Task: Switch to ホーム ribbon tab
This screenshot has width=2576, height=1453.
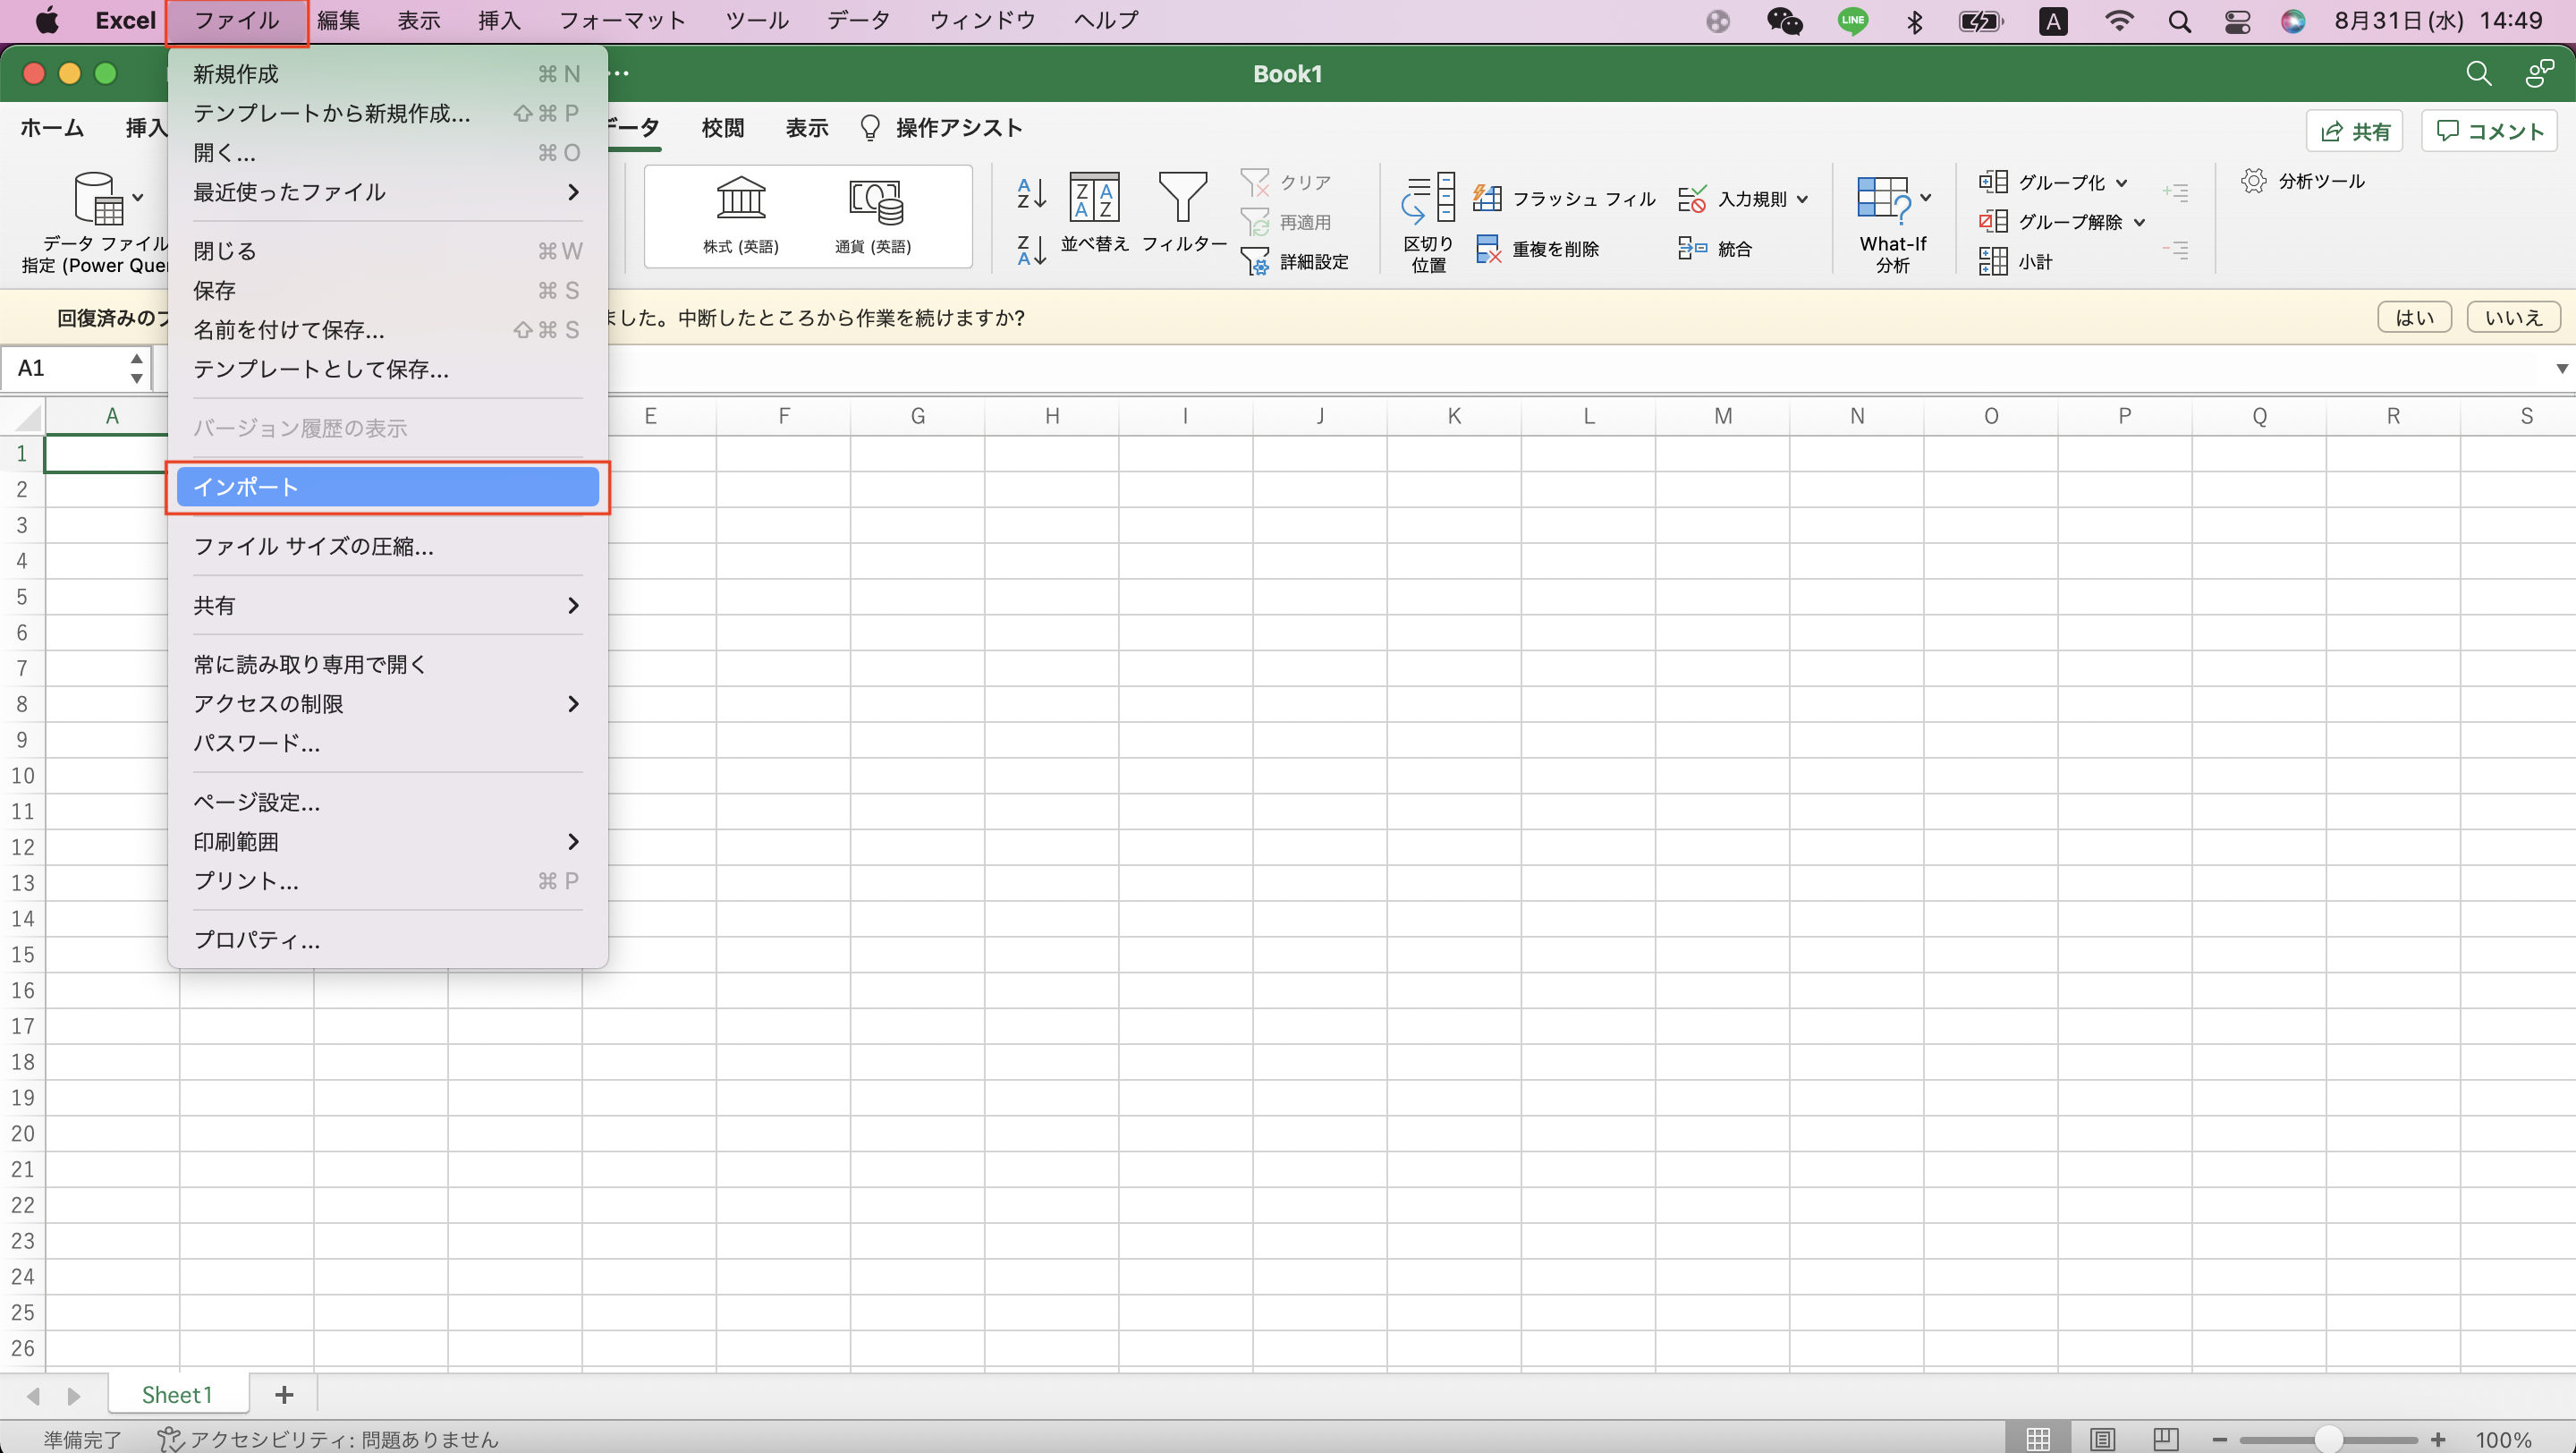Action: click(52, 128)
